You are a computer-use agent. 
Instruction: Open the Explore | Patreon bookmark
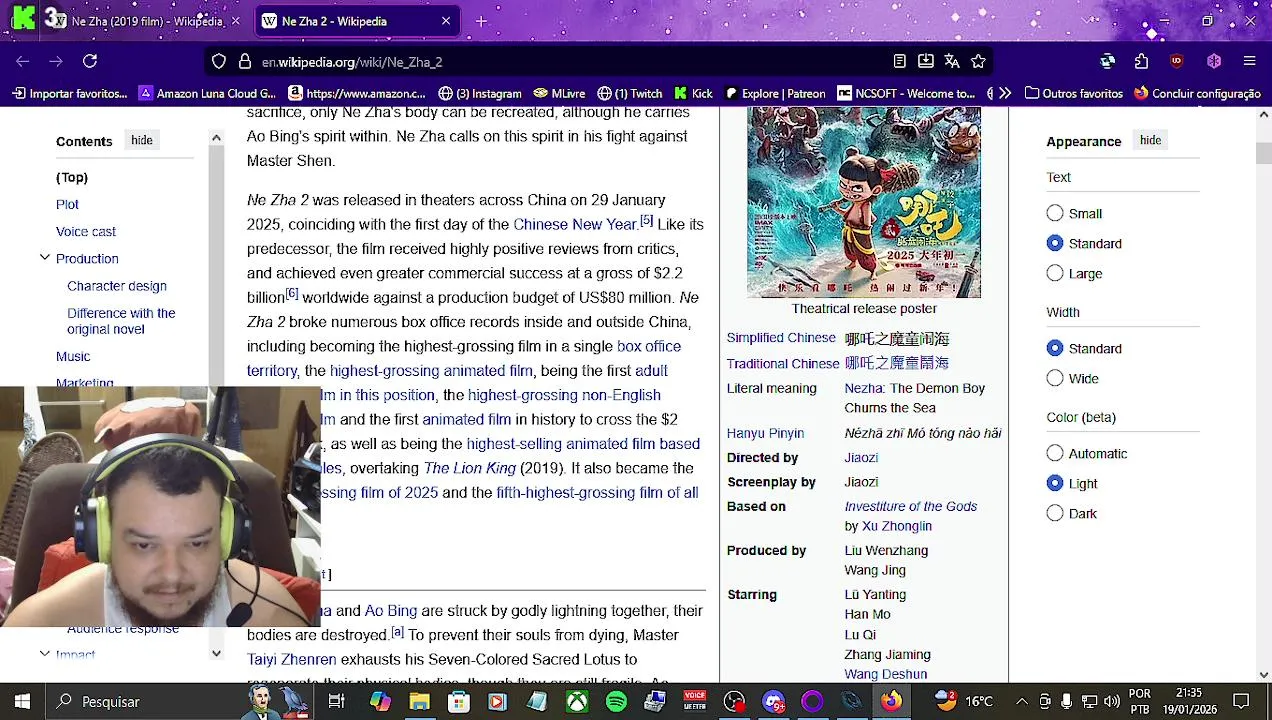click(774, 93)
